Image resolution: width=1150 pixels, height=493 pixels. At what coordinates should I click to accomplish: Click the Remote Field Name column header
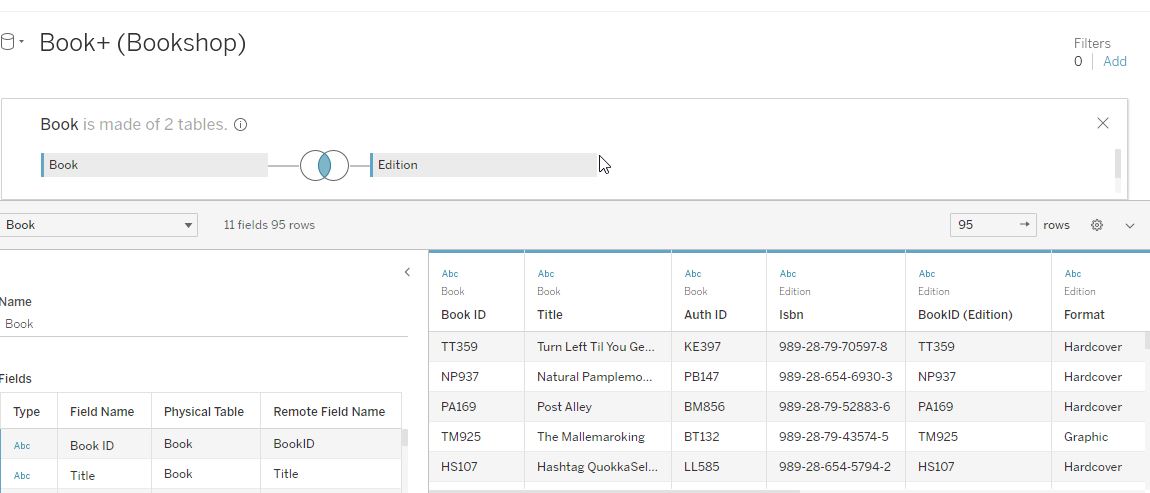tap(329, 411)
